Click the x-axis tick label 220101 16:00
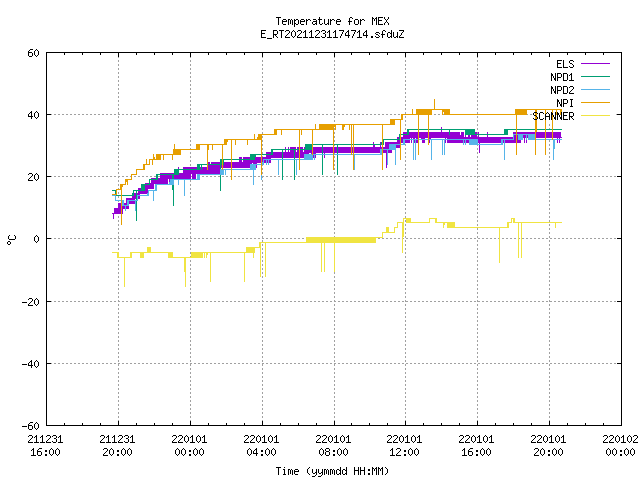 coord(476,446)
